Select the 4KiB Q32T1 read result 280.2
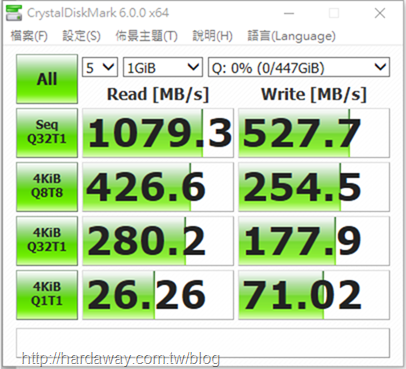This screenshot has width=406, height=369. tap(158, 241)
